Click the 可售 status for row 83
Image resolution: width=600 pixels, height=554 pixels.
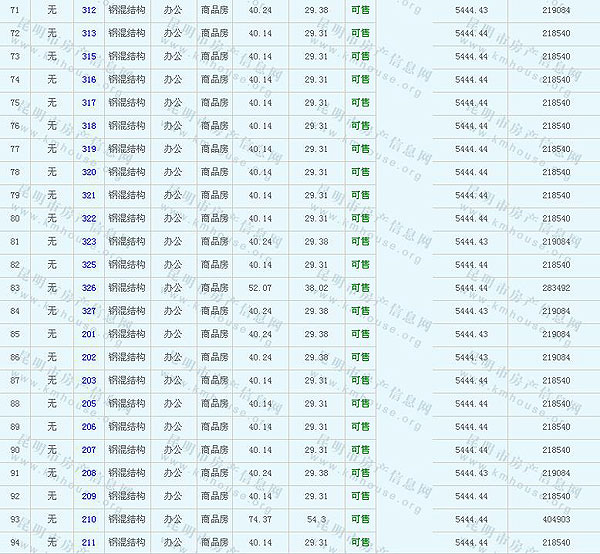360,288
